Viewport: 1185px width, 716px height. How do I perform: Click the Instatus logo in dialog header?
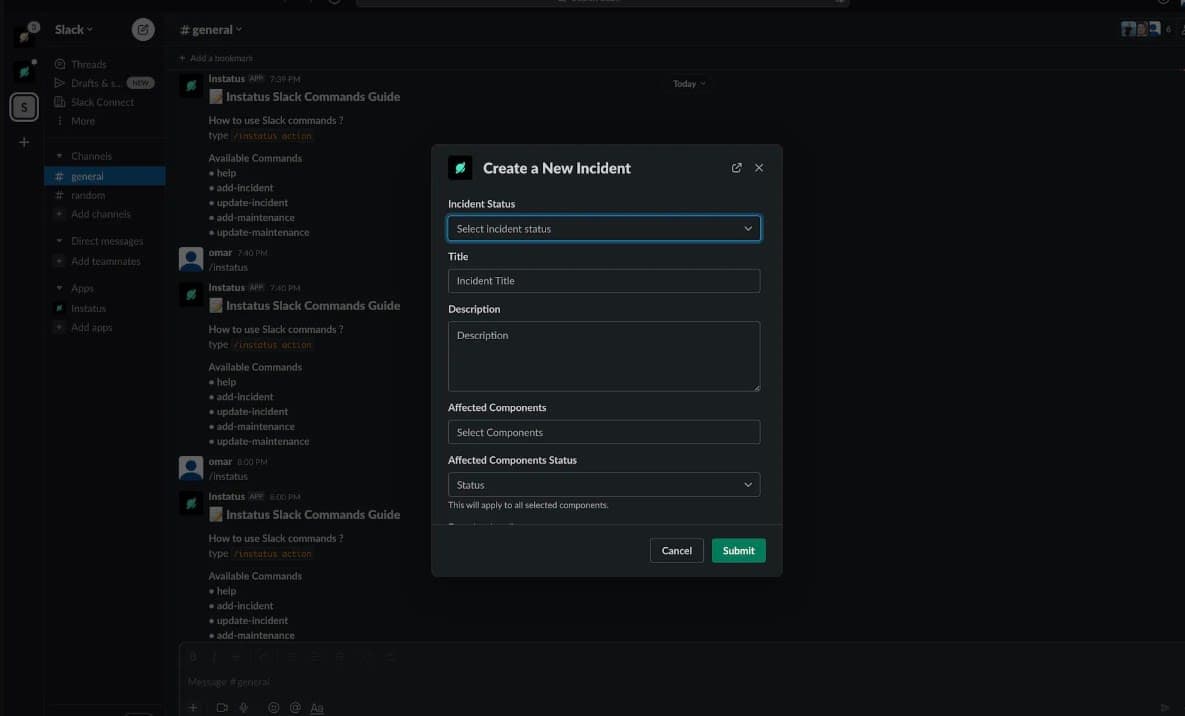pyautogui.click(x=460, y=168)
